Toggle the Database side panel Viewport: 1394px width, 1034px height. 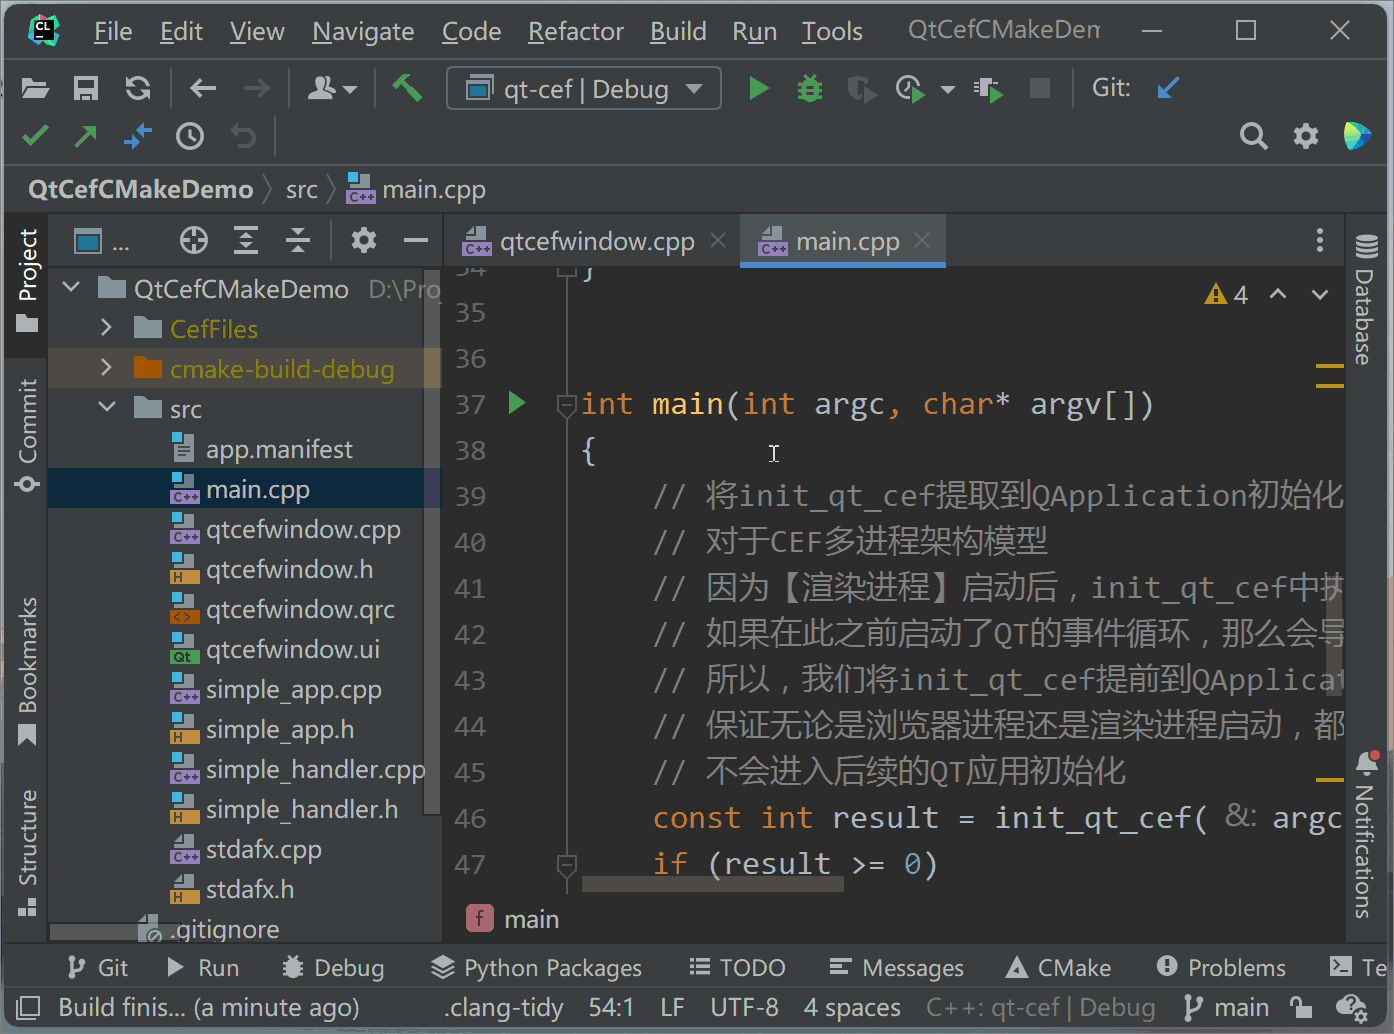click(x=1366, y=299)
